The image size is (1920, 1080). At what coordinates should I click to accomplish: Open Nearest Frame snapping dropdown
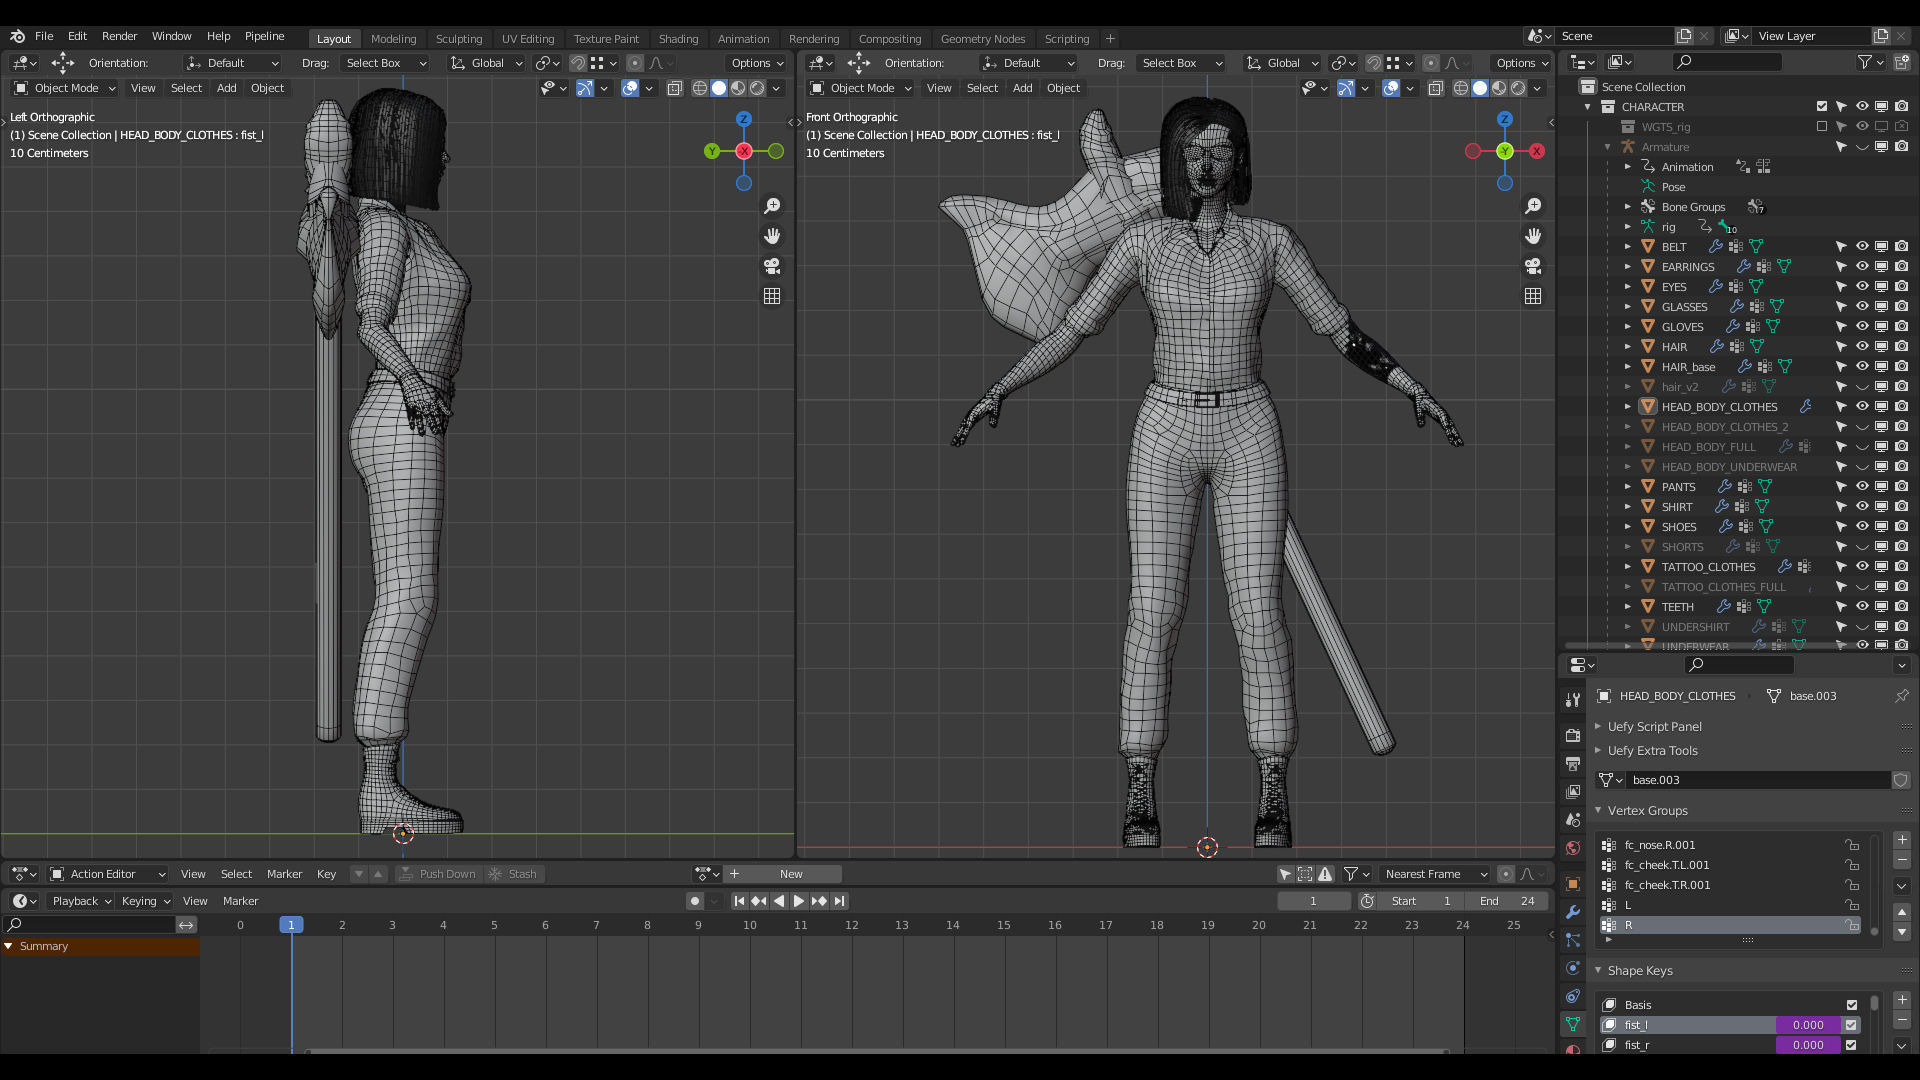pos(1433,874)
